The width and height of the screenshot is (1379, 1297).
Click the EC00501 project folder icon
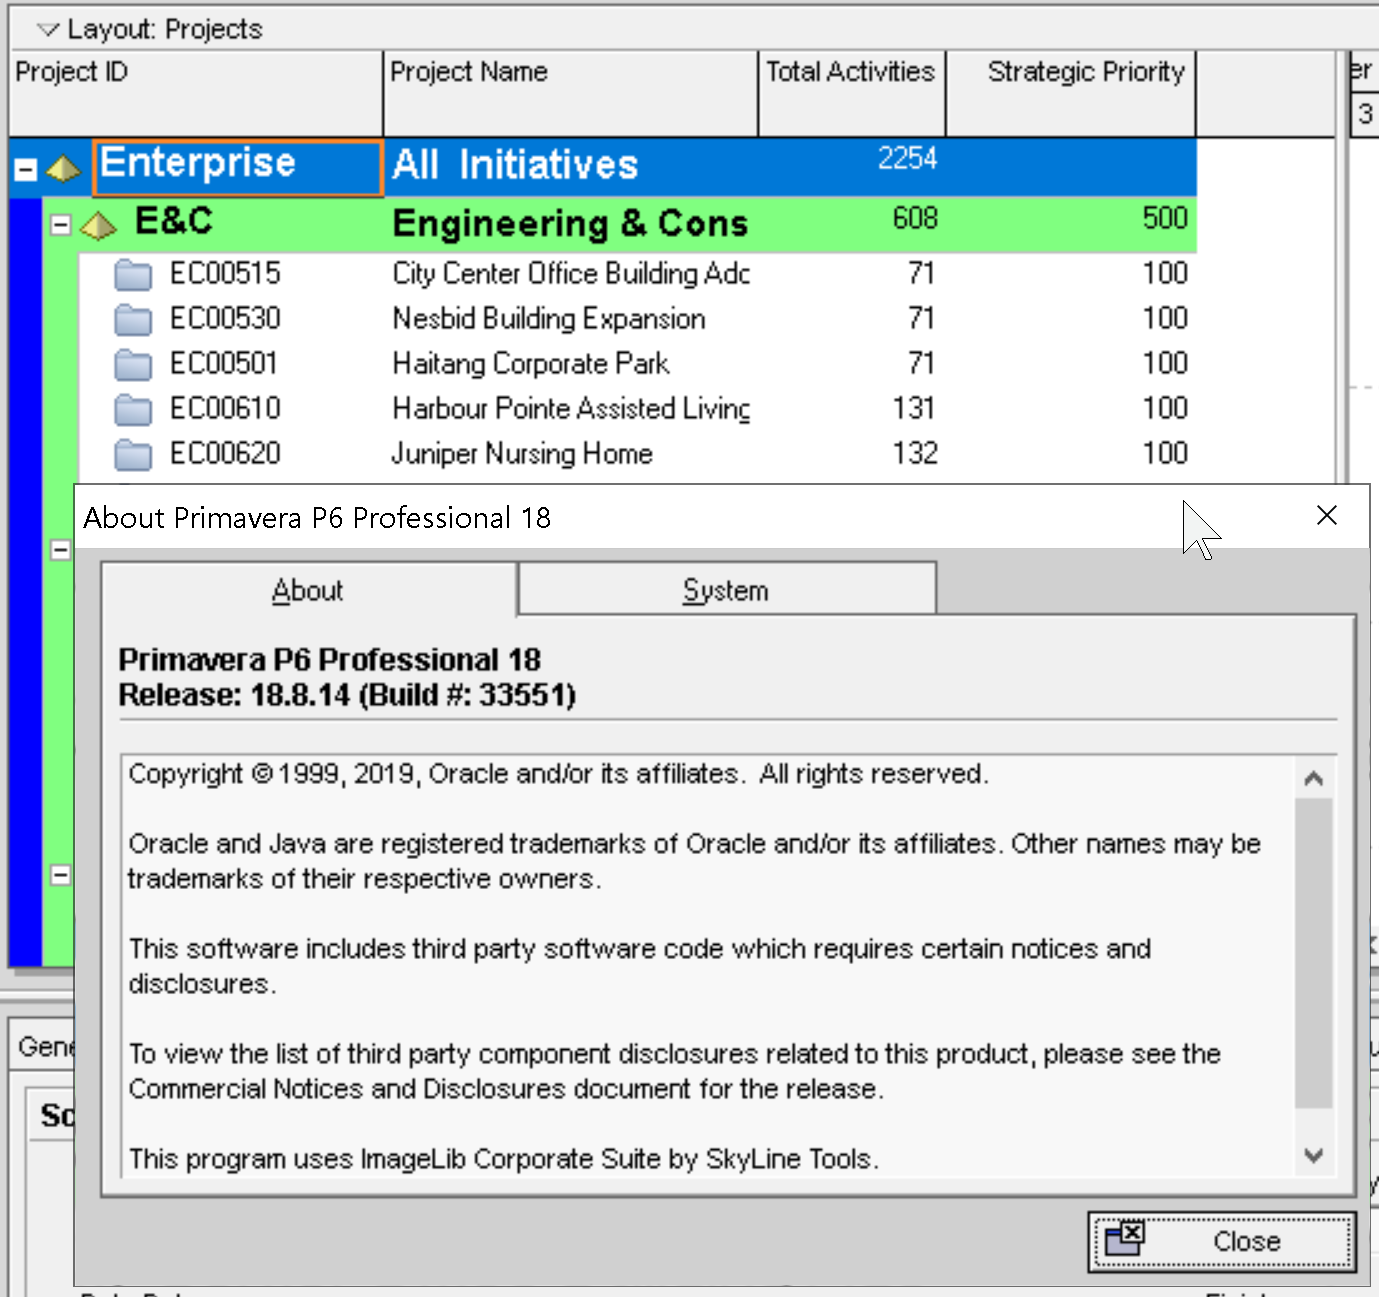(x=133, y=364)
